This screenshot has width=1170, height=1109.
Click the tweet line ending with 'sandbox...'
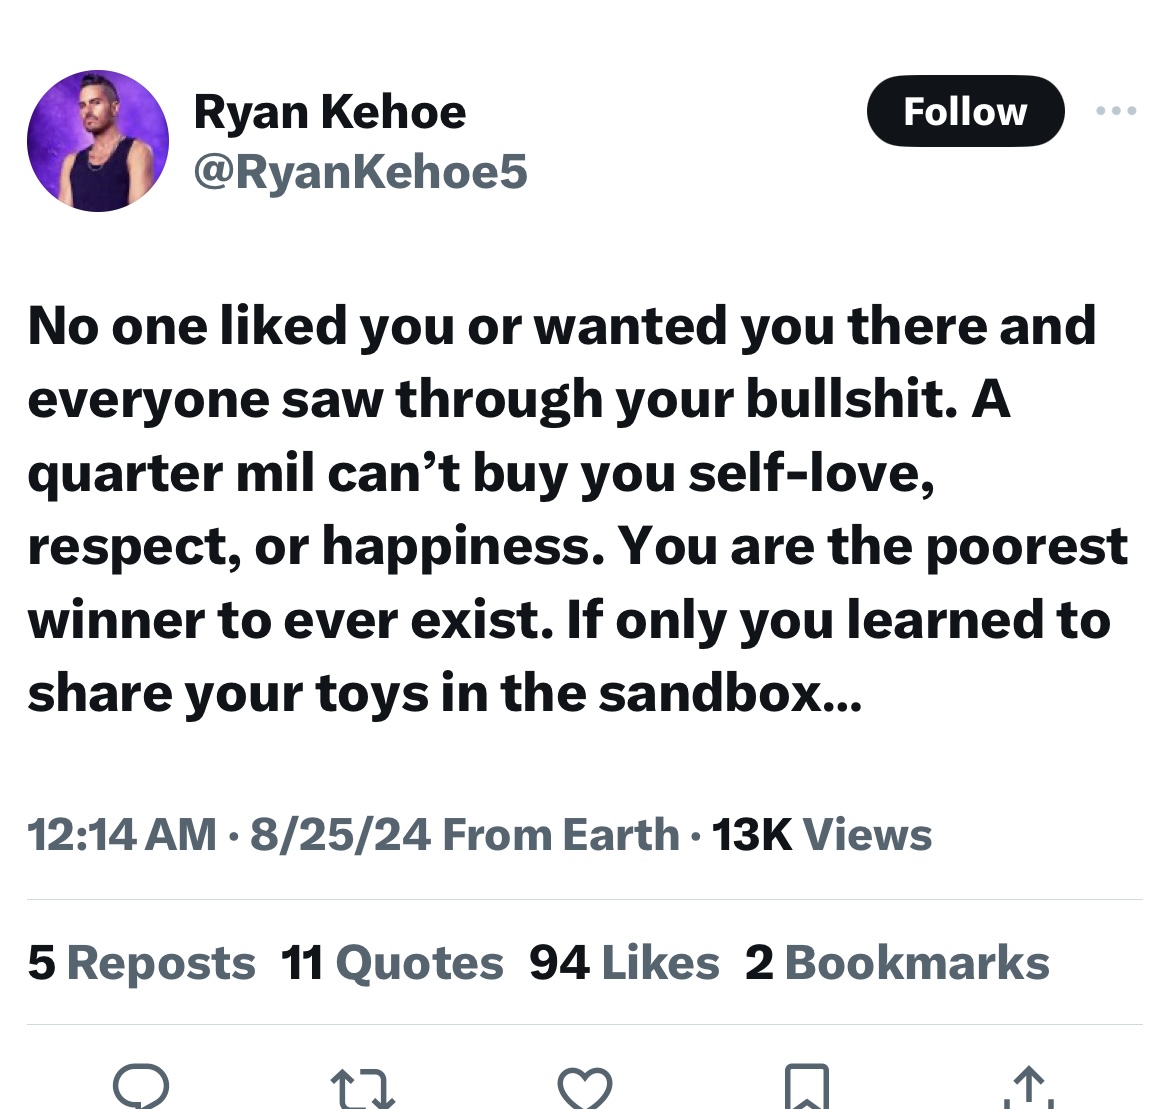[x=445, y=694]
